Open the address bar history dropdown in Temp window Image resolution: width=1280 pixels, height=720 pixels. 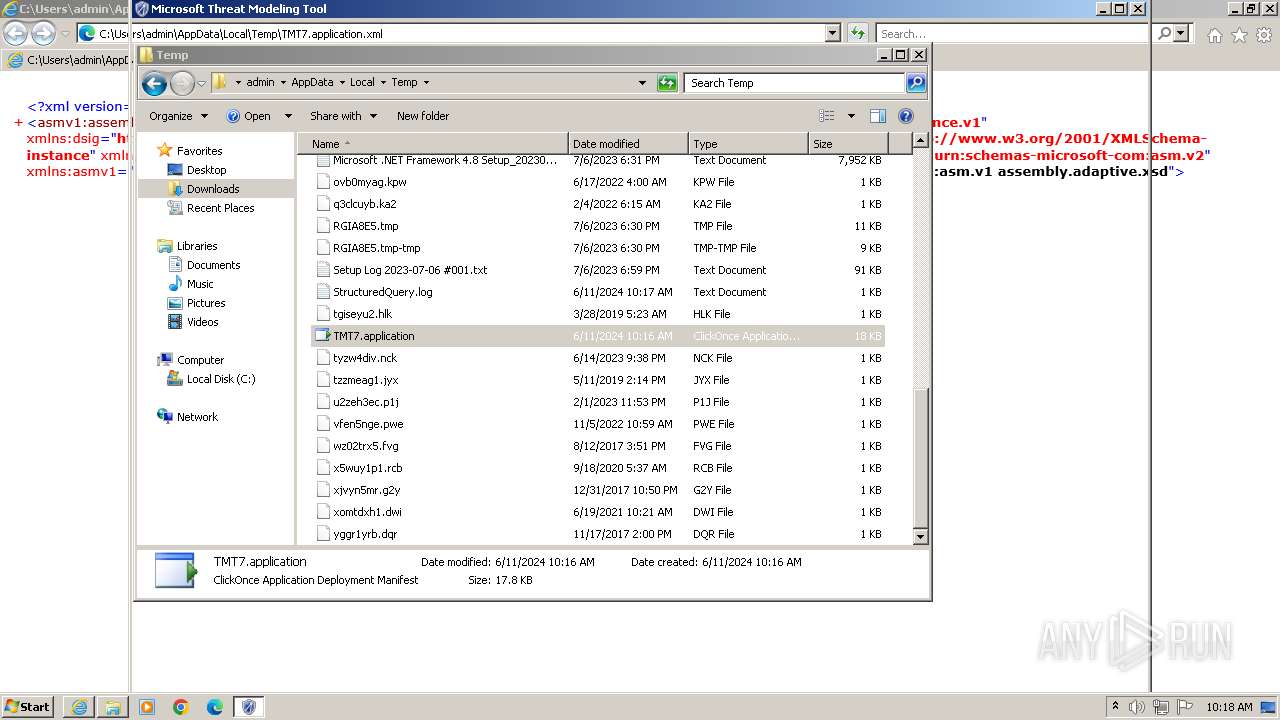642,83
